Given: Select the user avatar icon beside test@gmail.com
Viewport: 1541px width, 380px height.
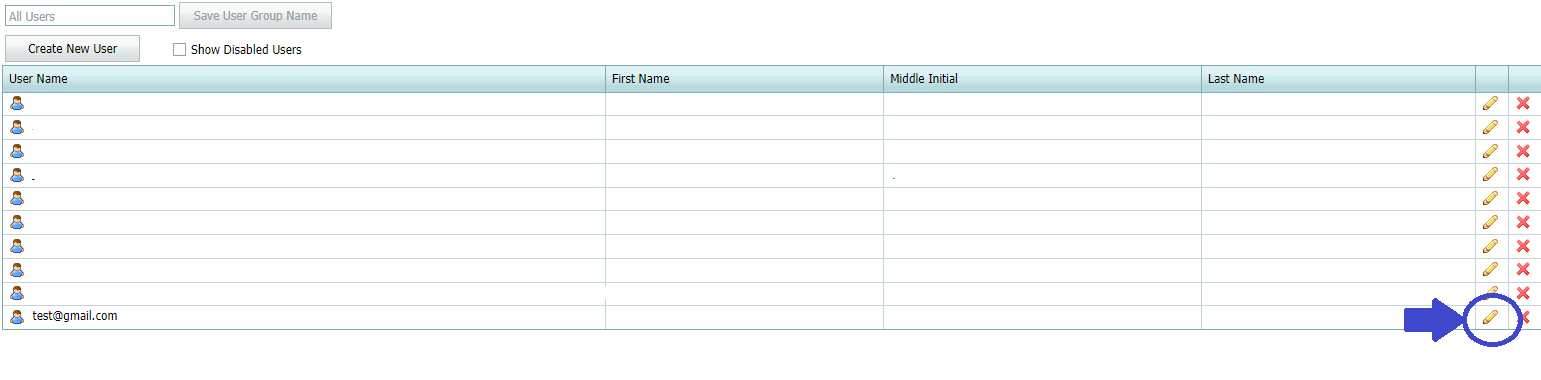Looking at the screenshot, I should coord(17,317).
